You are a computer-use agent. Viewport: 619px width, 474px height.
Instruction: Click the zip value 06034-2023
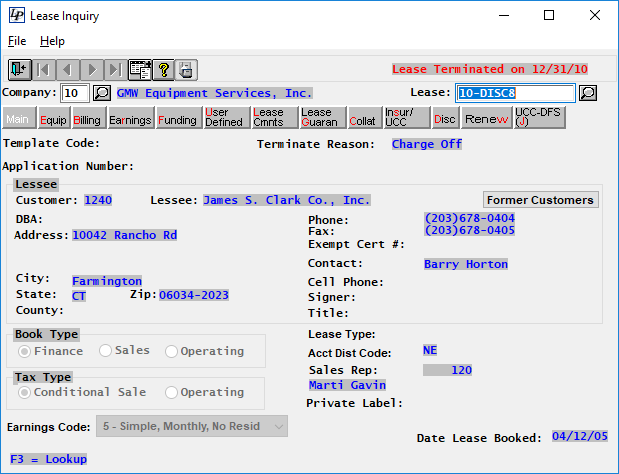[x=193, y=295]
